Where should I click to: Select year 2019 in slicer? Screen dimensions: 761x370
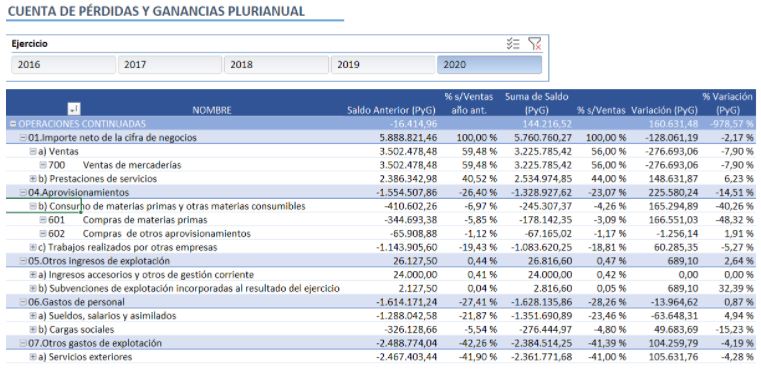(383, 65)
